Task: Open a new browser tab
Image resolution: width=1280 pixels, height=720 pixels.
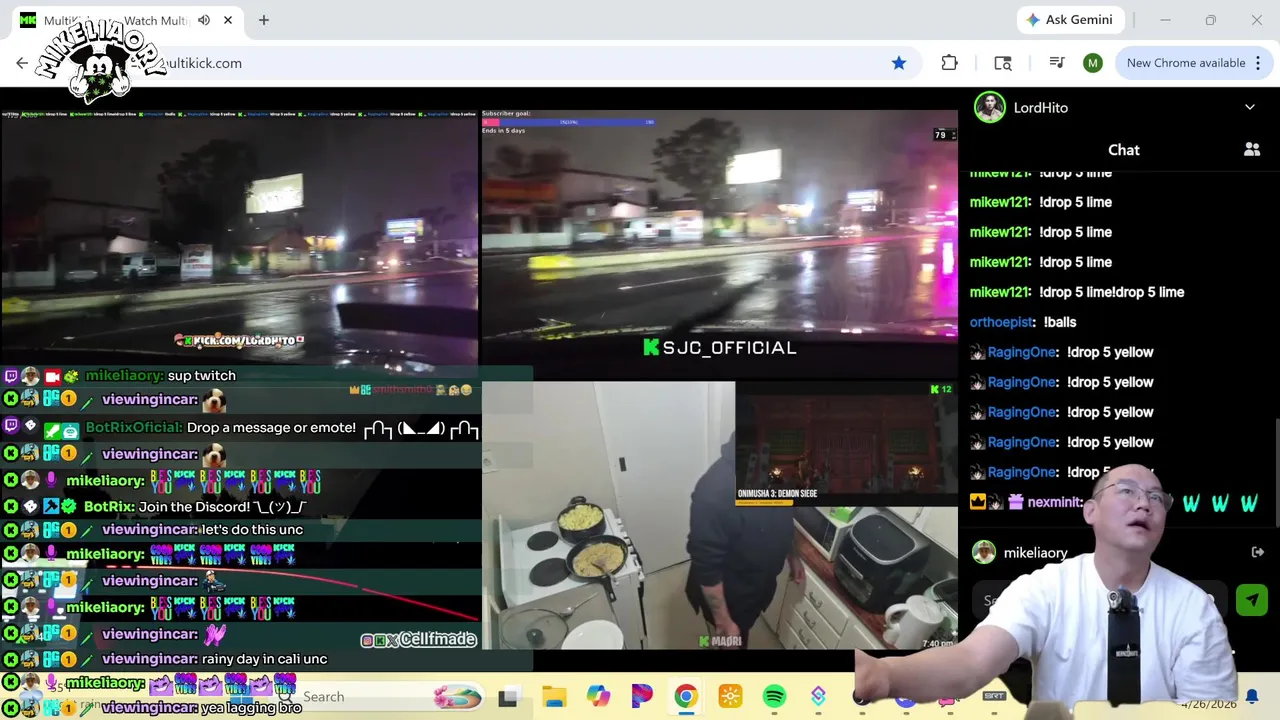Action: [x=264, y=20]
